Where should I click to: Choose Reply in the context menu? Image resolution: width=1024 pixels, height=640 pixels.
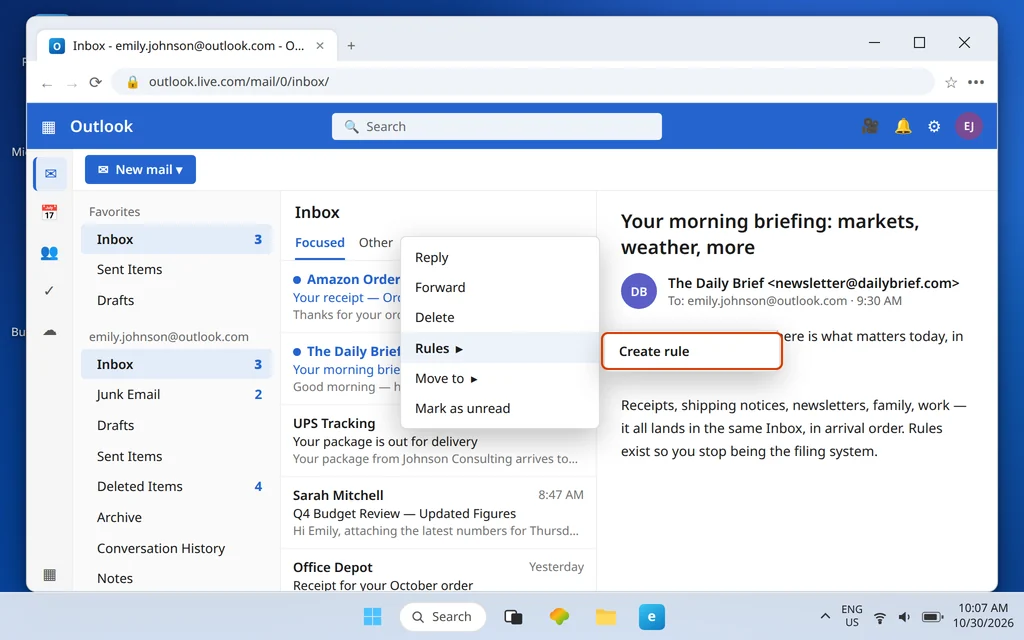[500, 257]
